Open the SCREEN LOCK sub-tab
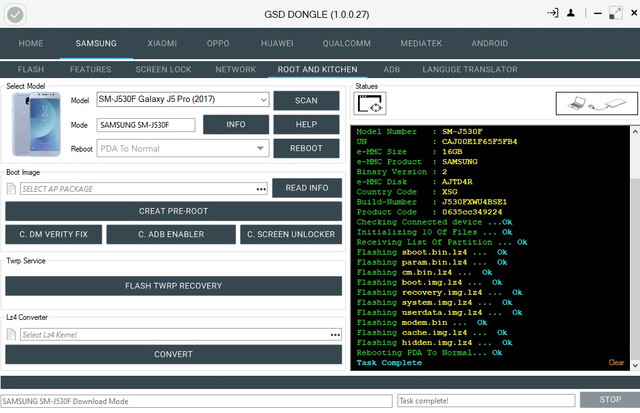The width and height of the screenshot is (640, 413). (163, 69)
